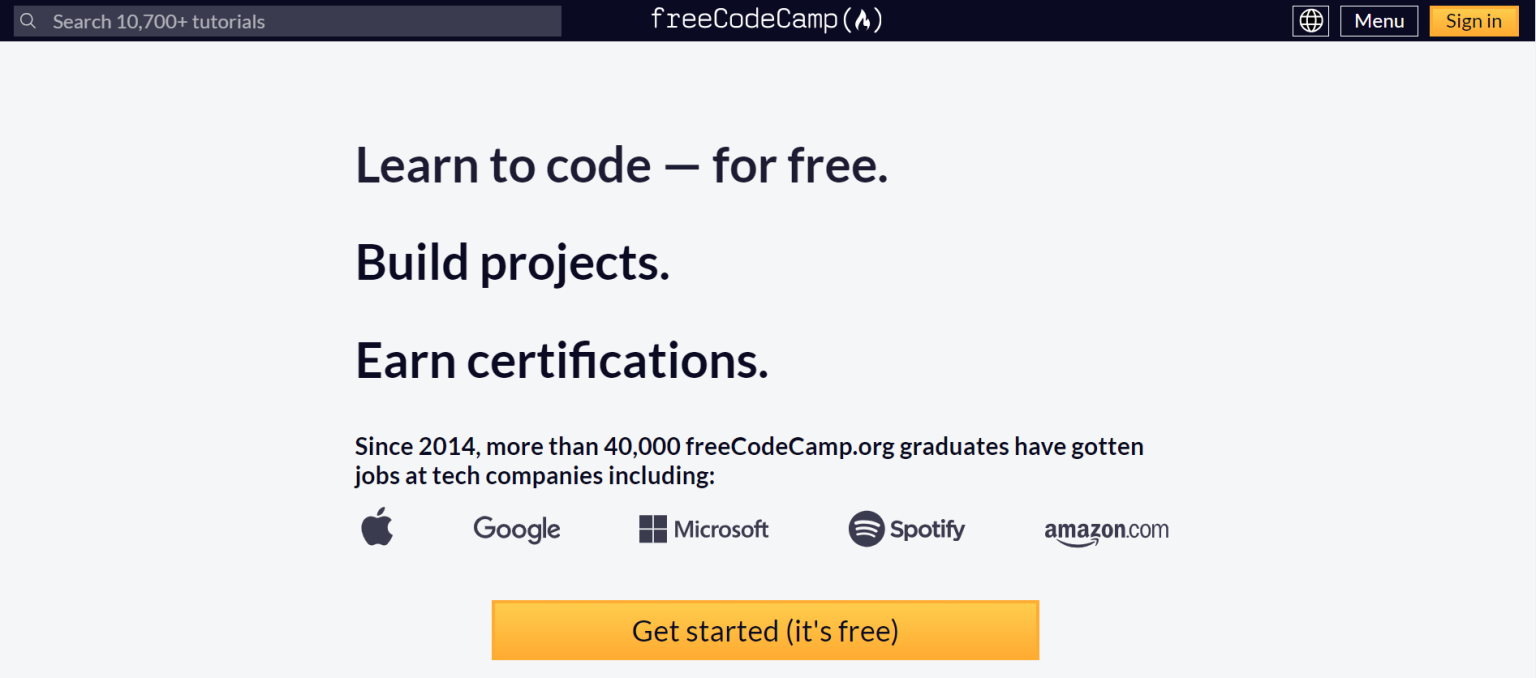This screenshot has width=1536, height=678.
Task: Click the freeCodeCamp flame logo
Action: 863,19
